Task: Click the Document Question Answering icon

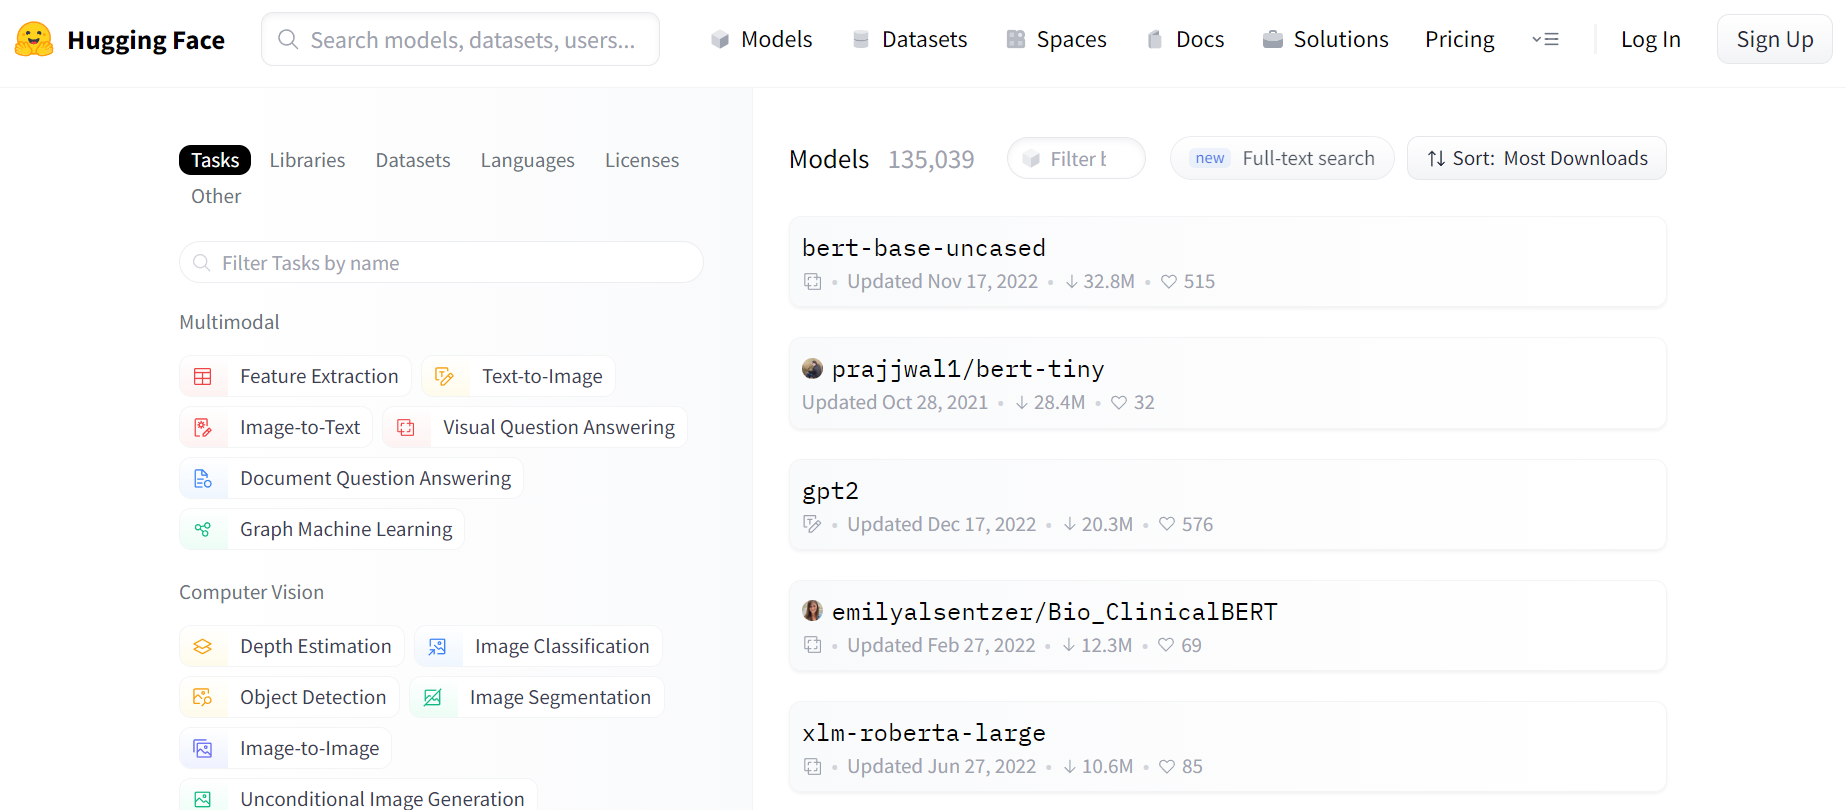Action: [x=203, y=478]
